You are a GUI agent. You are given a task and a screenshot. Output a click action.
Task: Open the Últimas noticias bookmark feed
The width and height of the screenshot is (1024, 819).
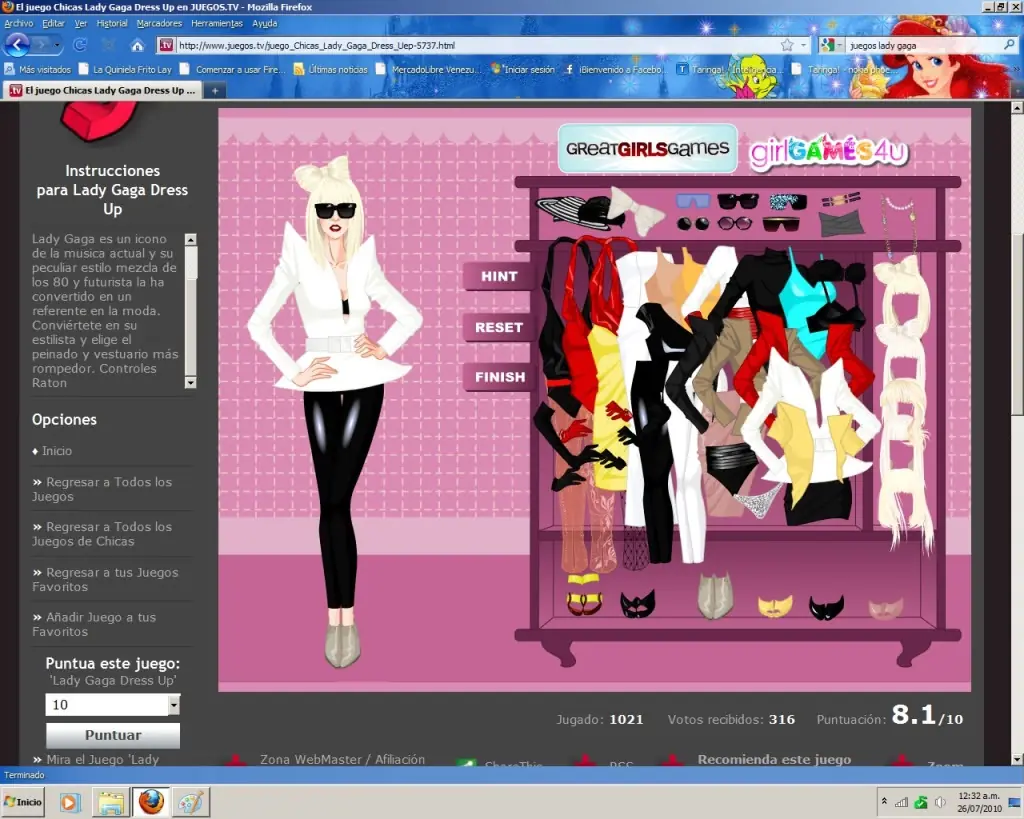[330, 69]
